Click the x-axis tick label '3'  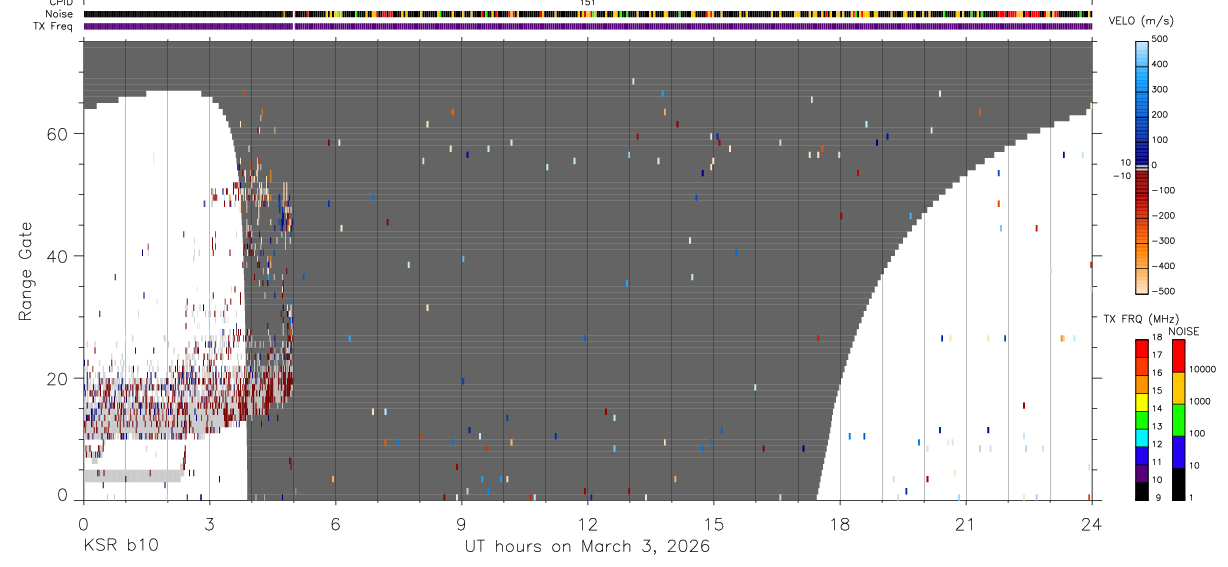pyautogui.click(x=209, y=523)
